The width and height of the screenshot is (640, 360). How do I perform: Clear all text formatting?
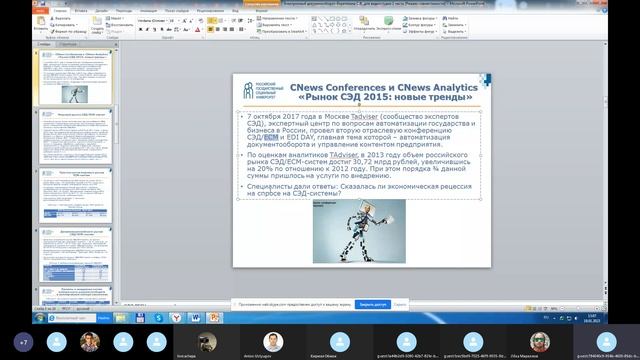point(200,20)
